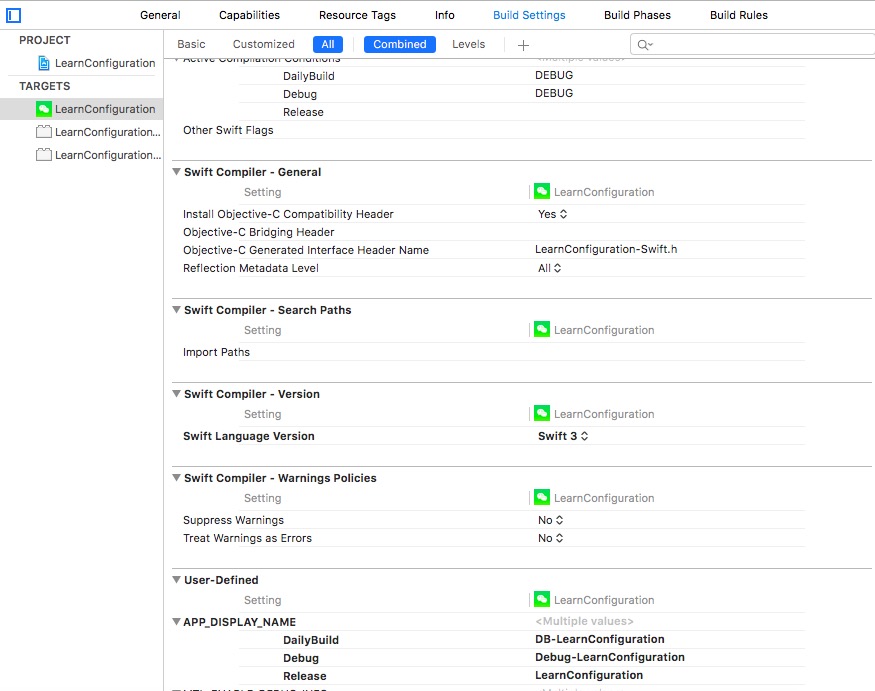Image resolution: width=875 pixels, height=691 pixels.
Task: Select second LearnConfiguration... test target
Action: tap(98, 132)
